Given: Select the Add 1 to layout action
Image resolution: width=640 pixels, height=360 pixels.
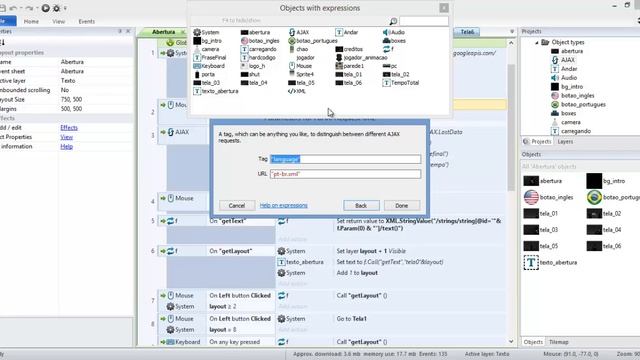Looking at the screenshot, I should tap(357, 273).
